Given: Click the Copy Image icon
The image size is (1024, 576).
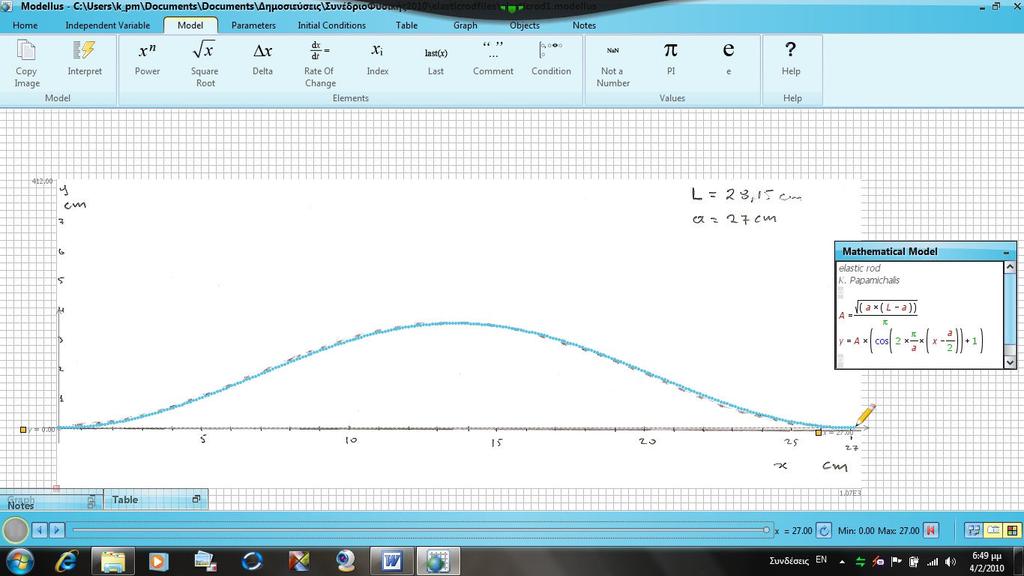Looking at the screenshot, I should 27,63.
